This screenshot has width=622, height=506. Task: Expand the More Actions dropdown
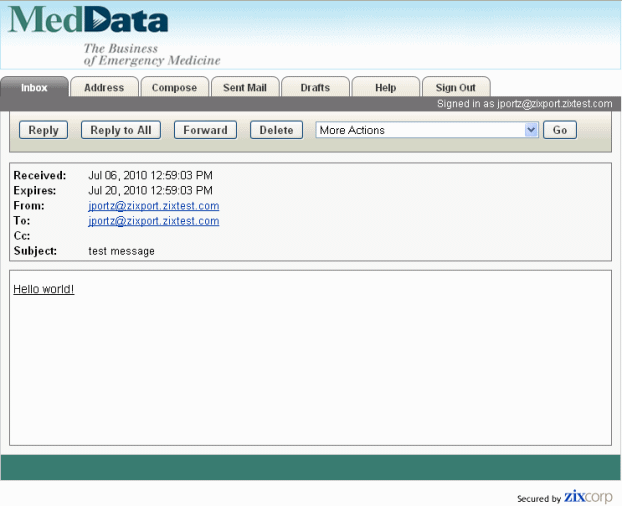pos(427,130)
